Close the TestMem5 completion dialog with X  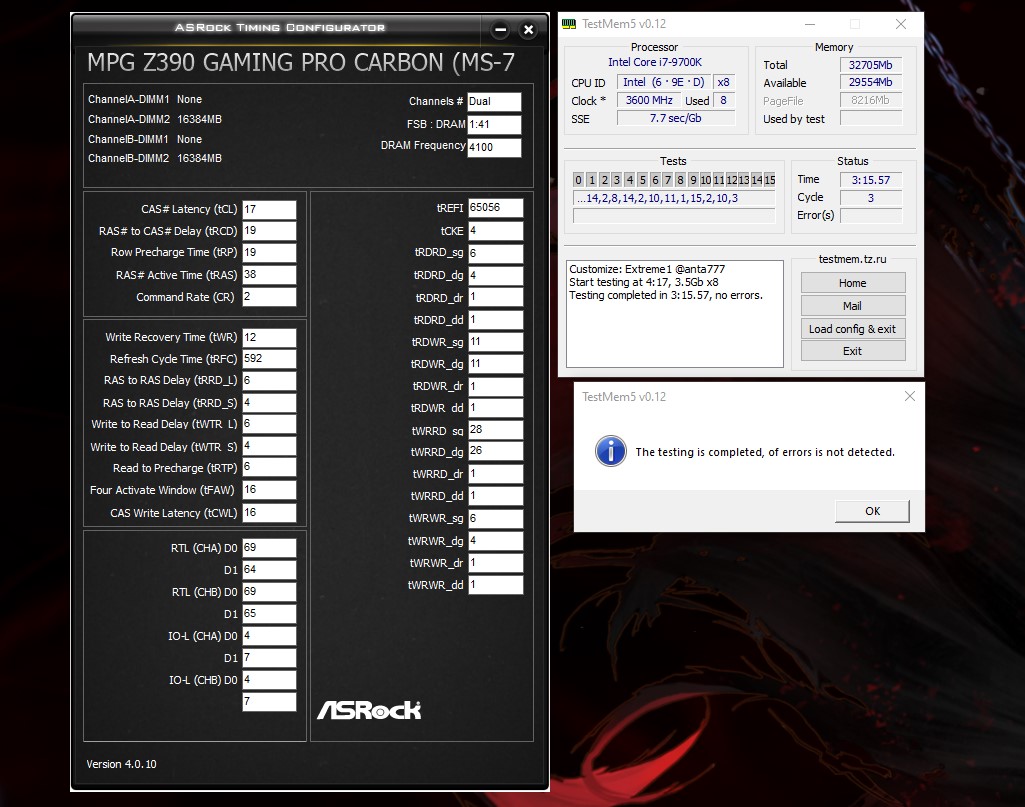(x=909, y=396)
